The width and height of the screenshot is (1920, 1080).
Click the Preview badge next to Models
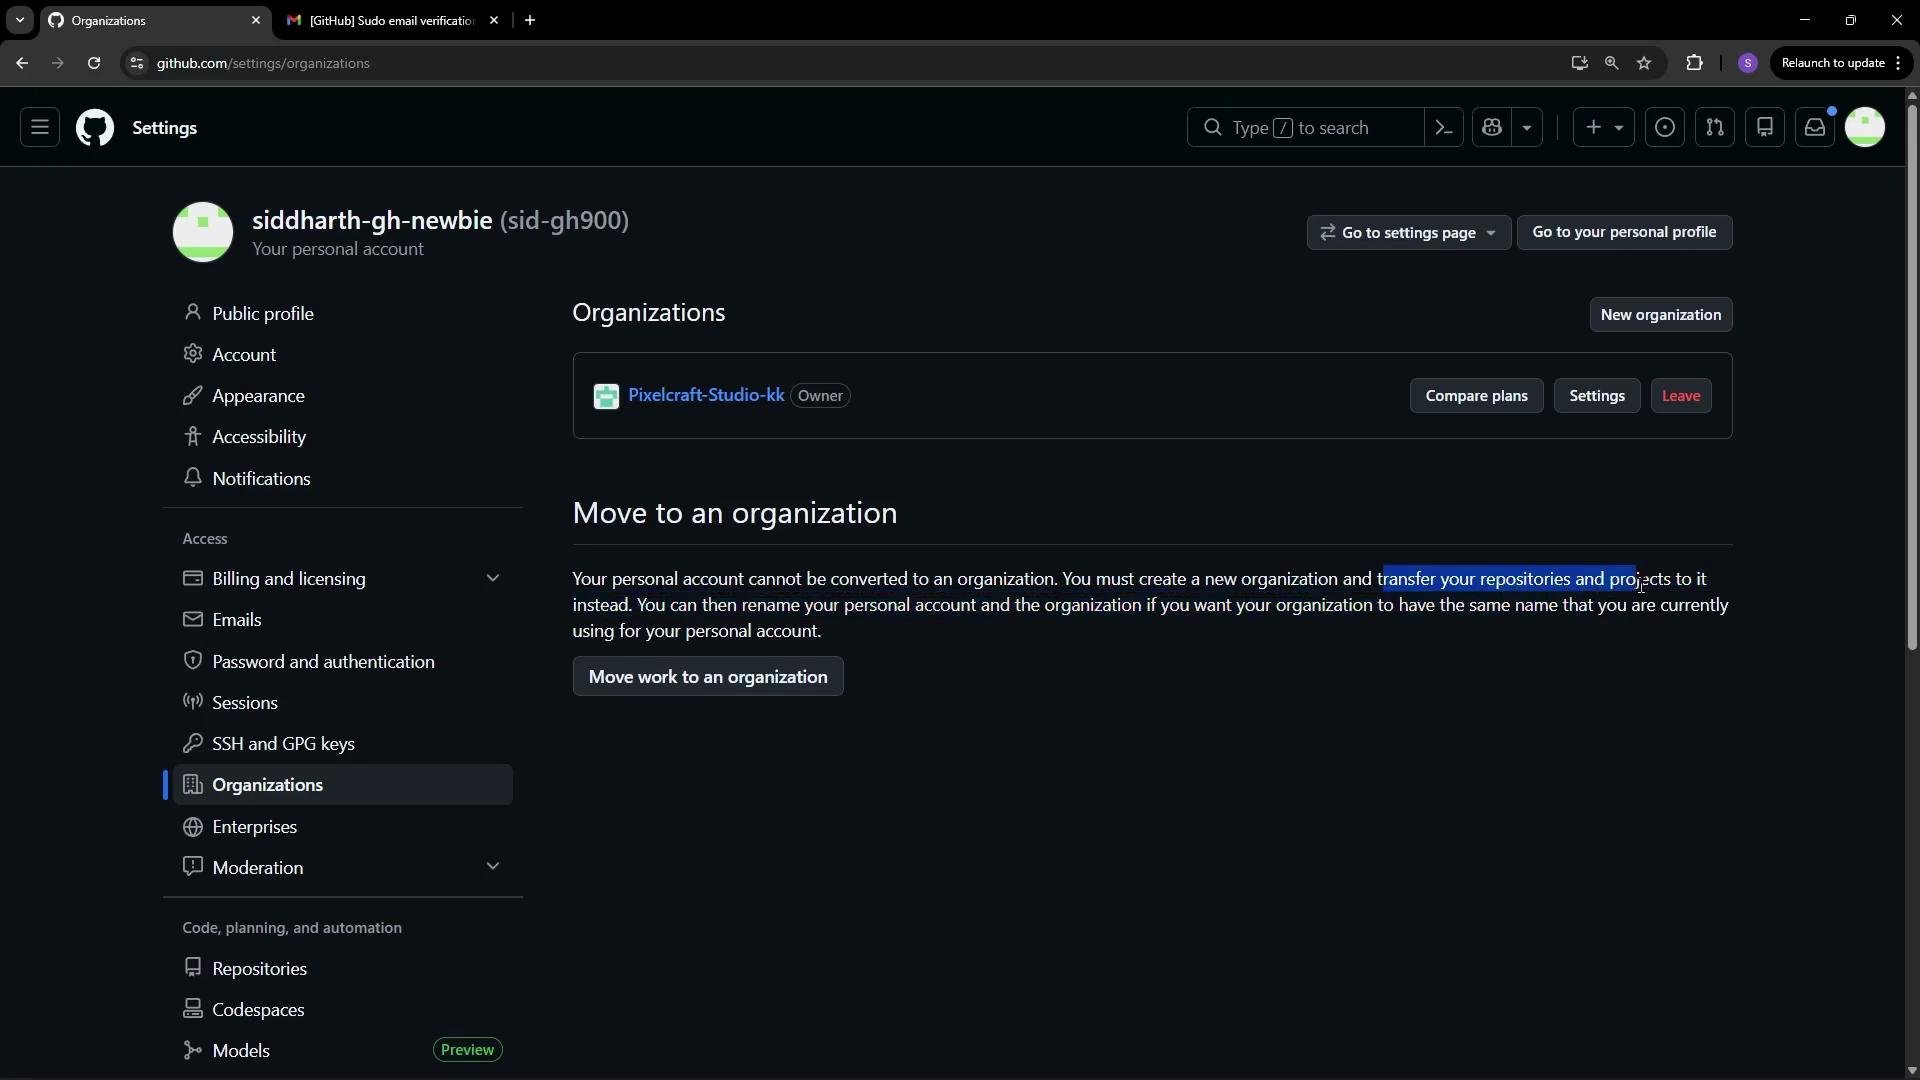click(x=467, y=1050)
